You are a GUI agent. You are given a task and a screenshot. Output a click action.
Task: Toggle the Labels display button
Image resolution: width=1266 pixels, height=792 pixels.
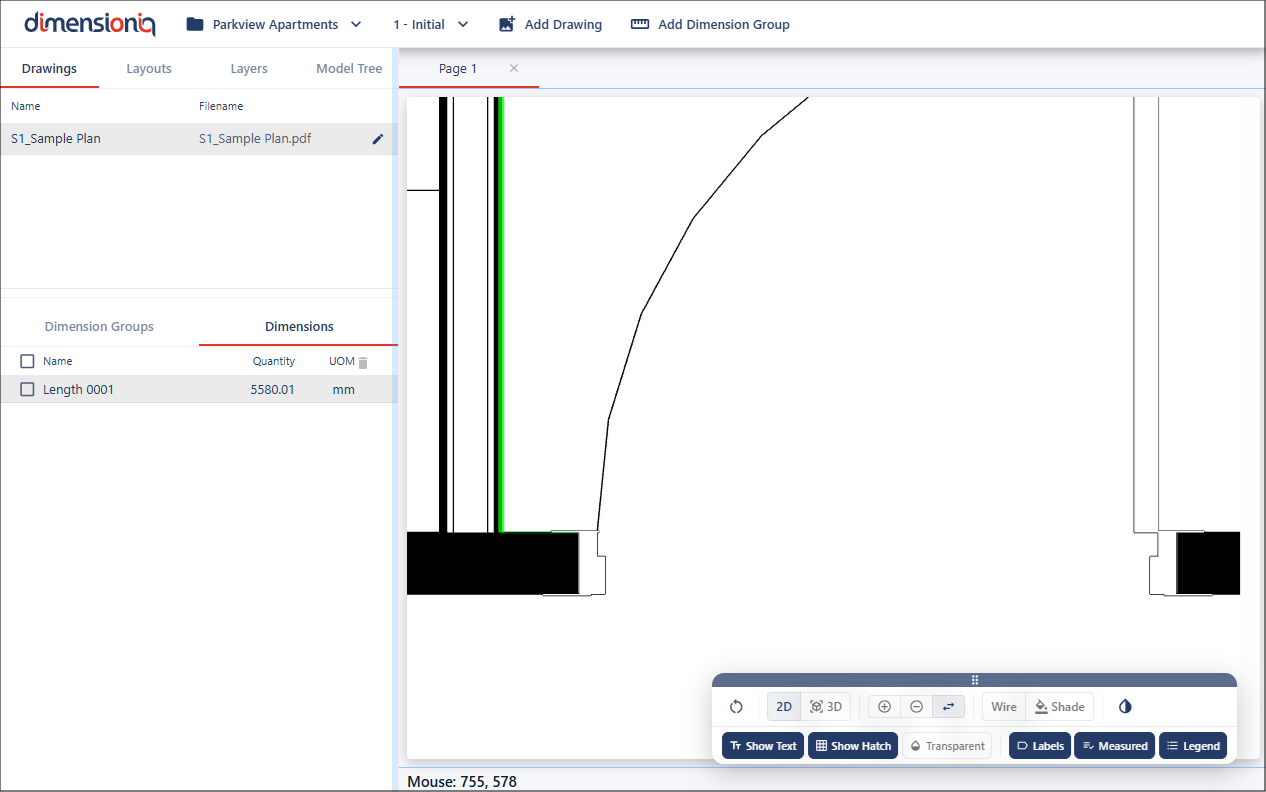point(1039,746)
